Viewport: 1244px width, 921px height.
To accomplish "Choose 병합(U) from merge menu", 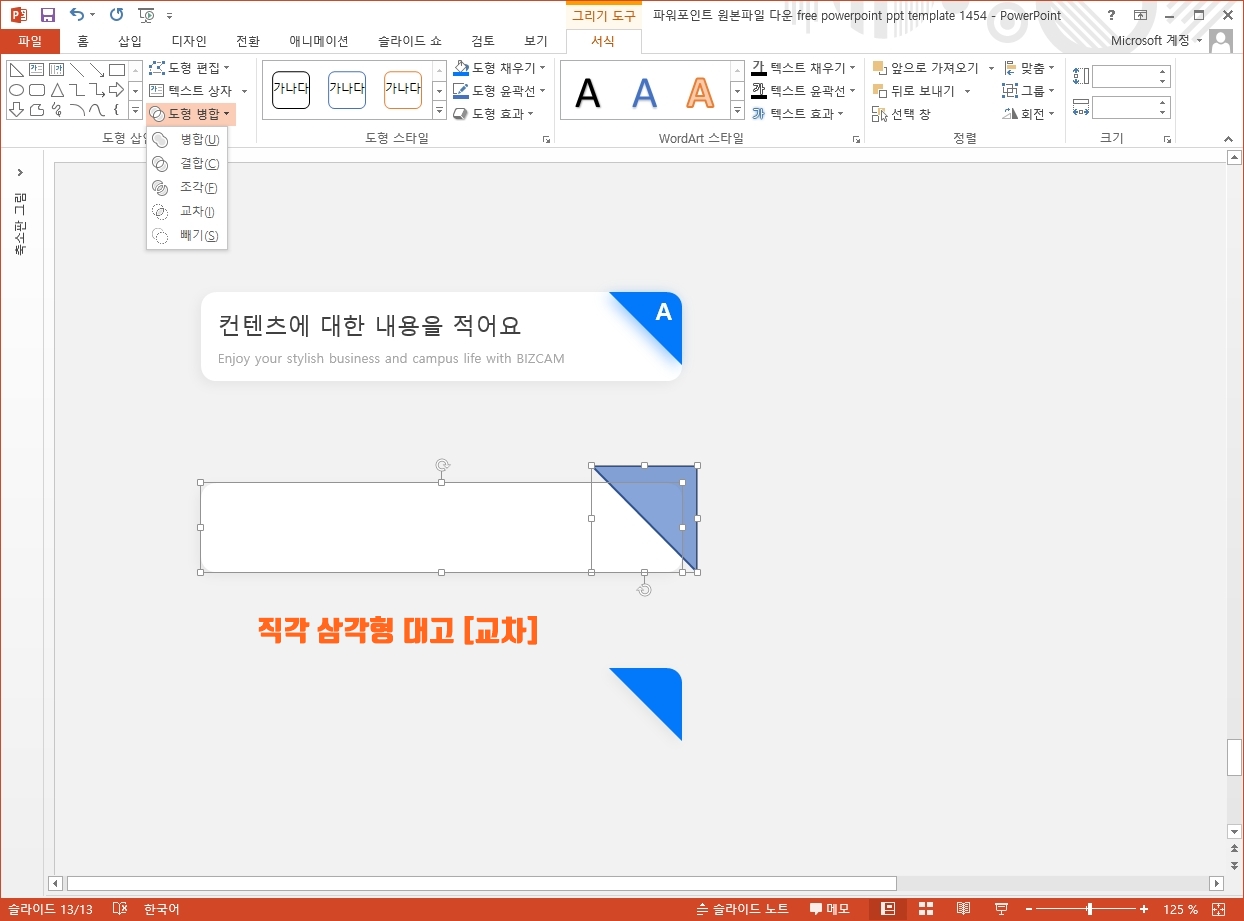I will point(187,140).
